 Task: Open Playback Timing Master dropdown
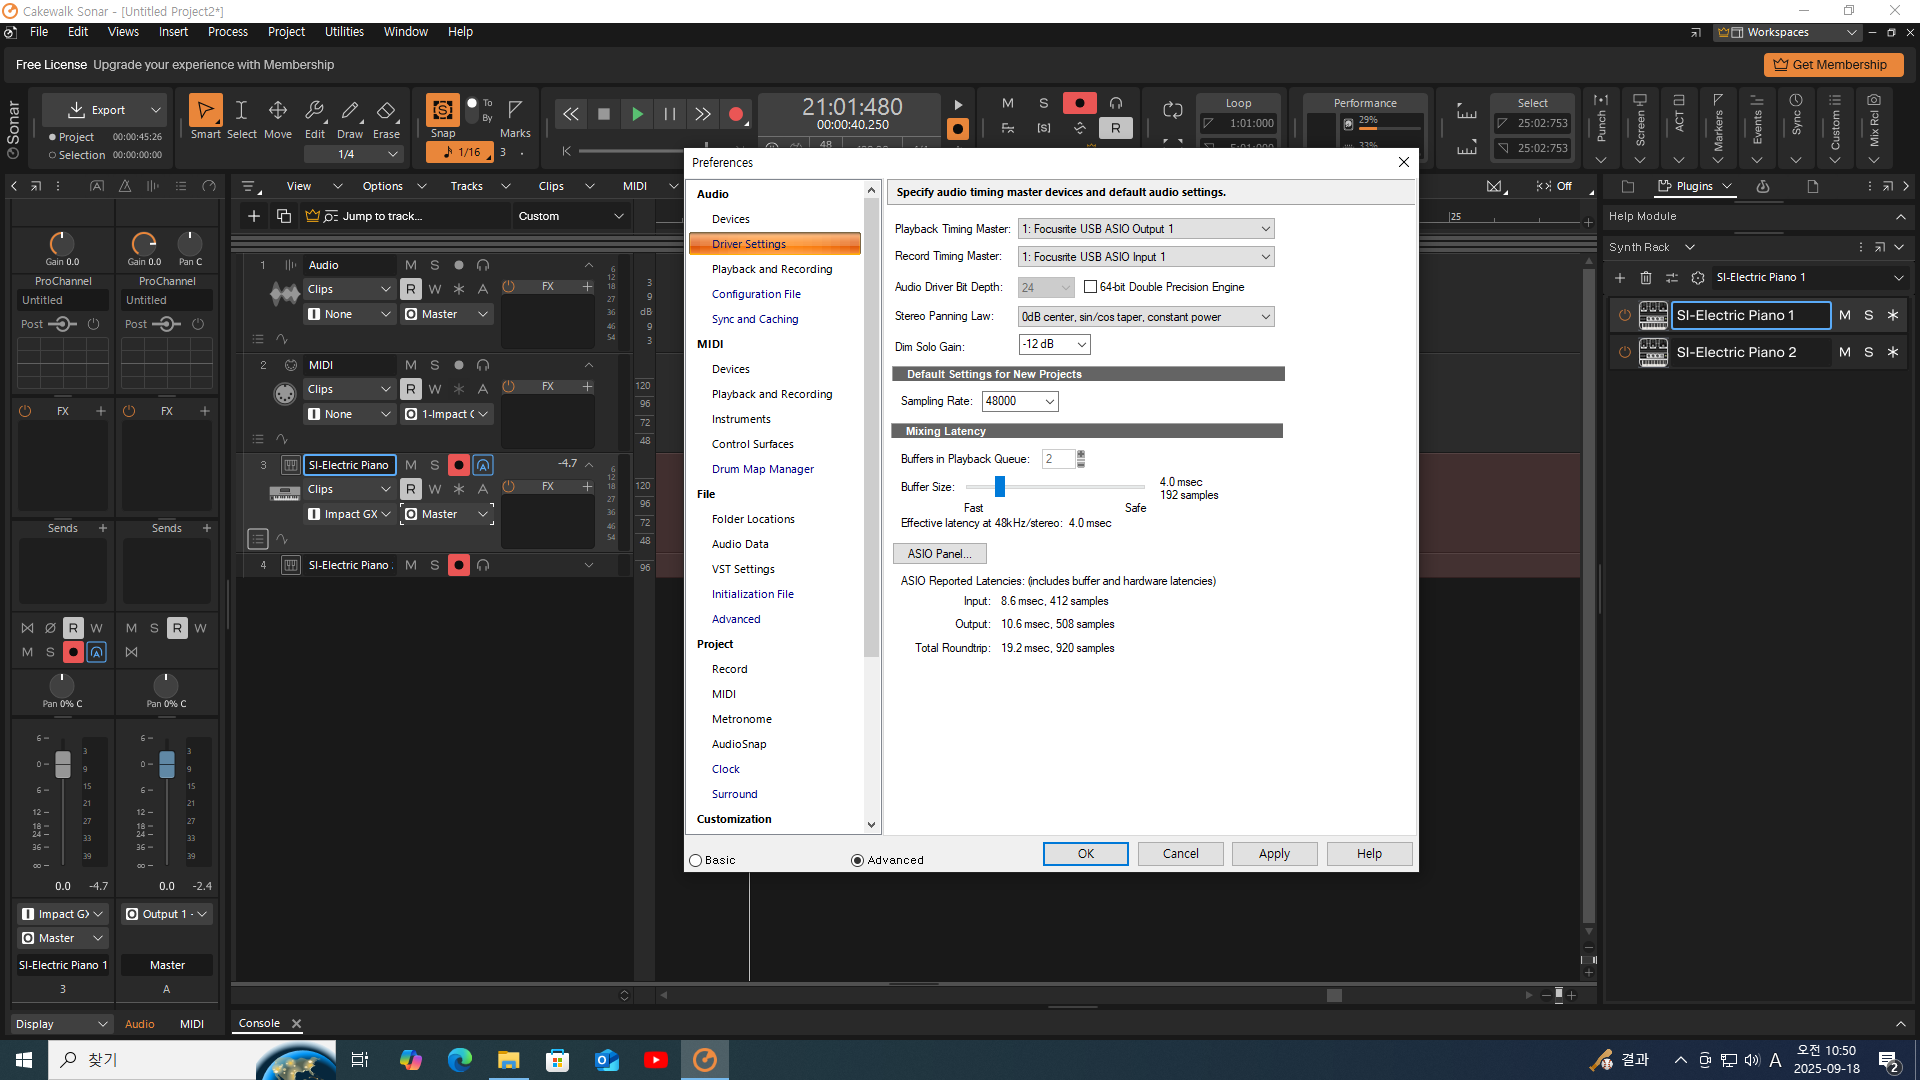tap(1146, 229)
